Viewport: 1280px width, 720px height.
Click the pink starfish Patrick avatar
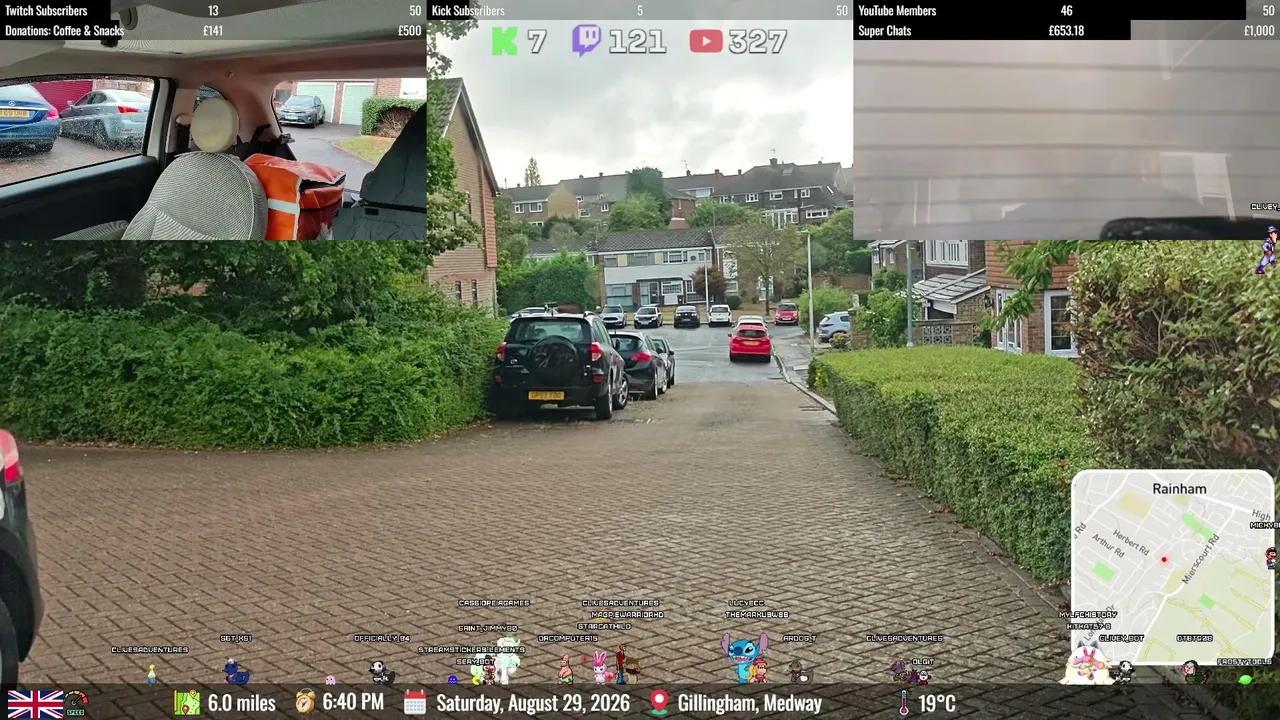566,667
